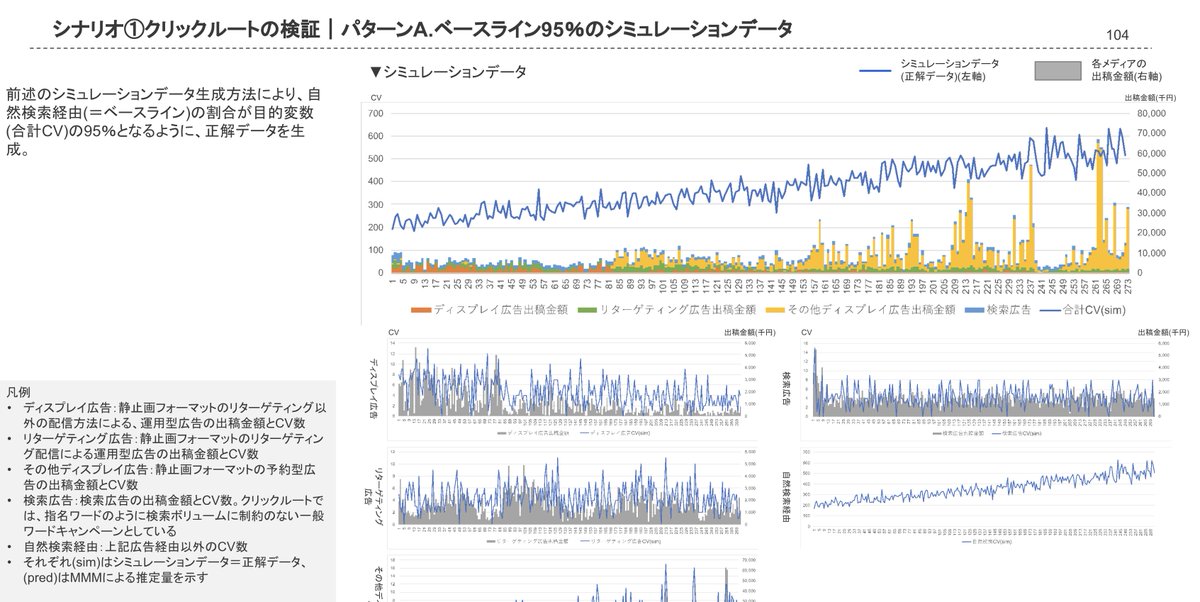Click the paragraph beginning 前述のシミュレーションデータ生成方法により
The width and height of the screenshot is (1200, 602).
[x=164, y=122]
